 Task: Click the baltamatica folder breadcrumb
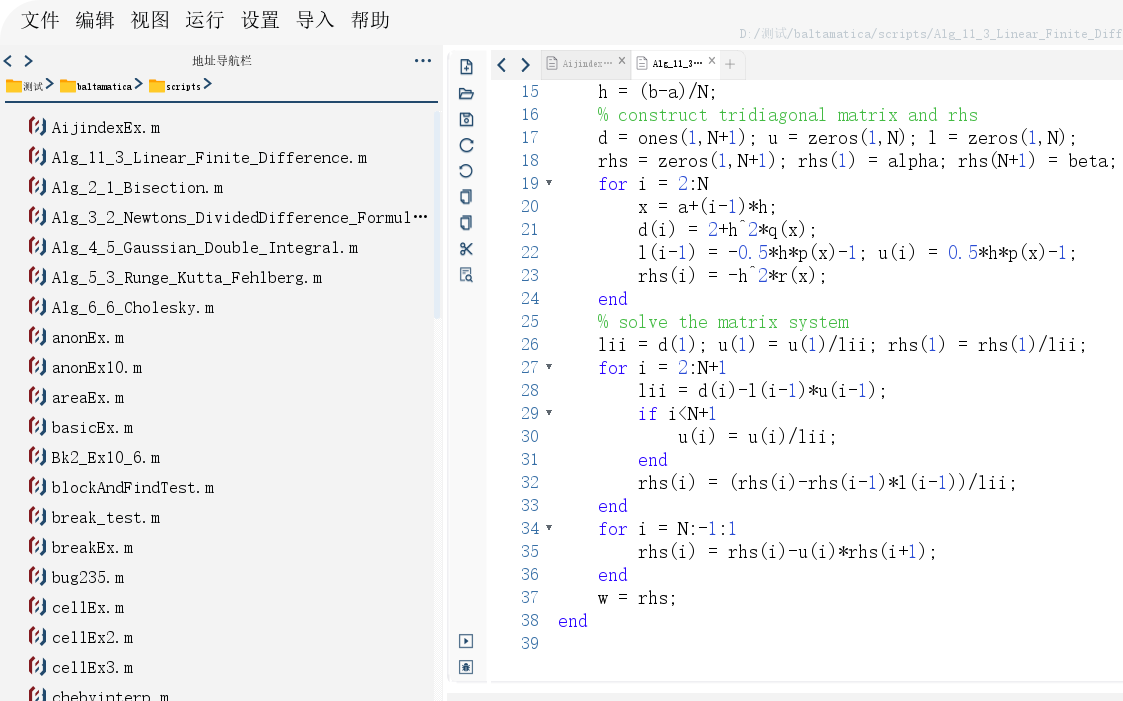tap(96, 86)
